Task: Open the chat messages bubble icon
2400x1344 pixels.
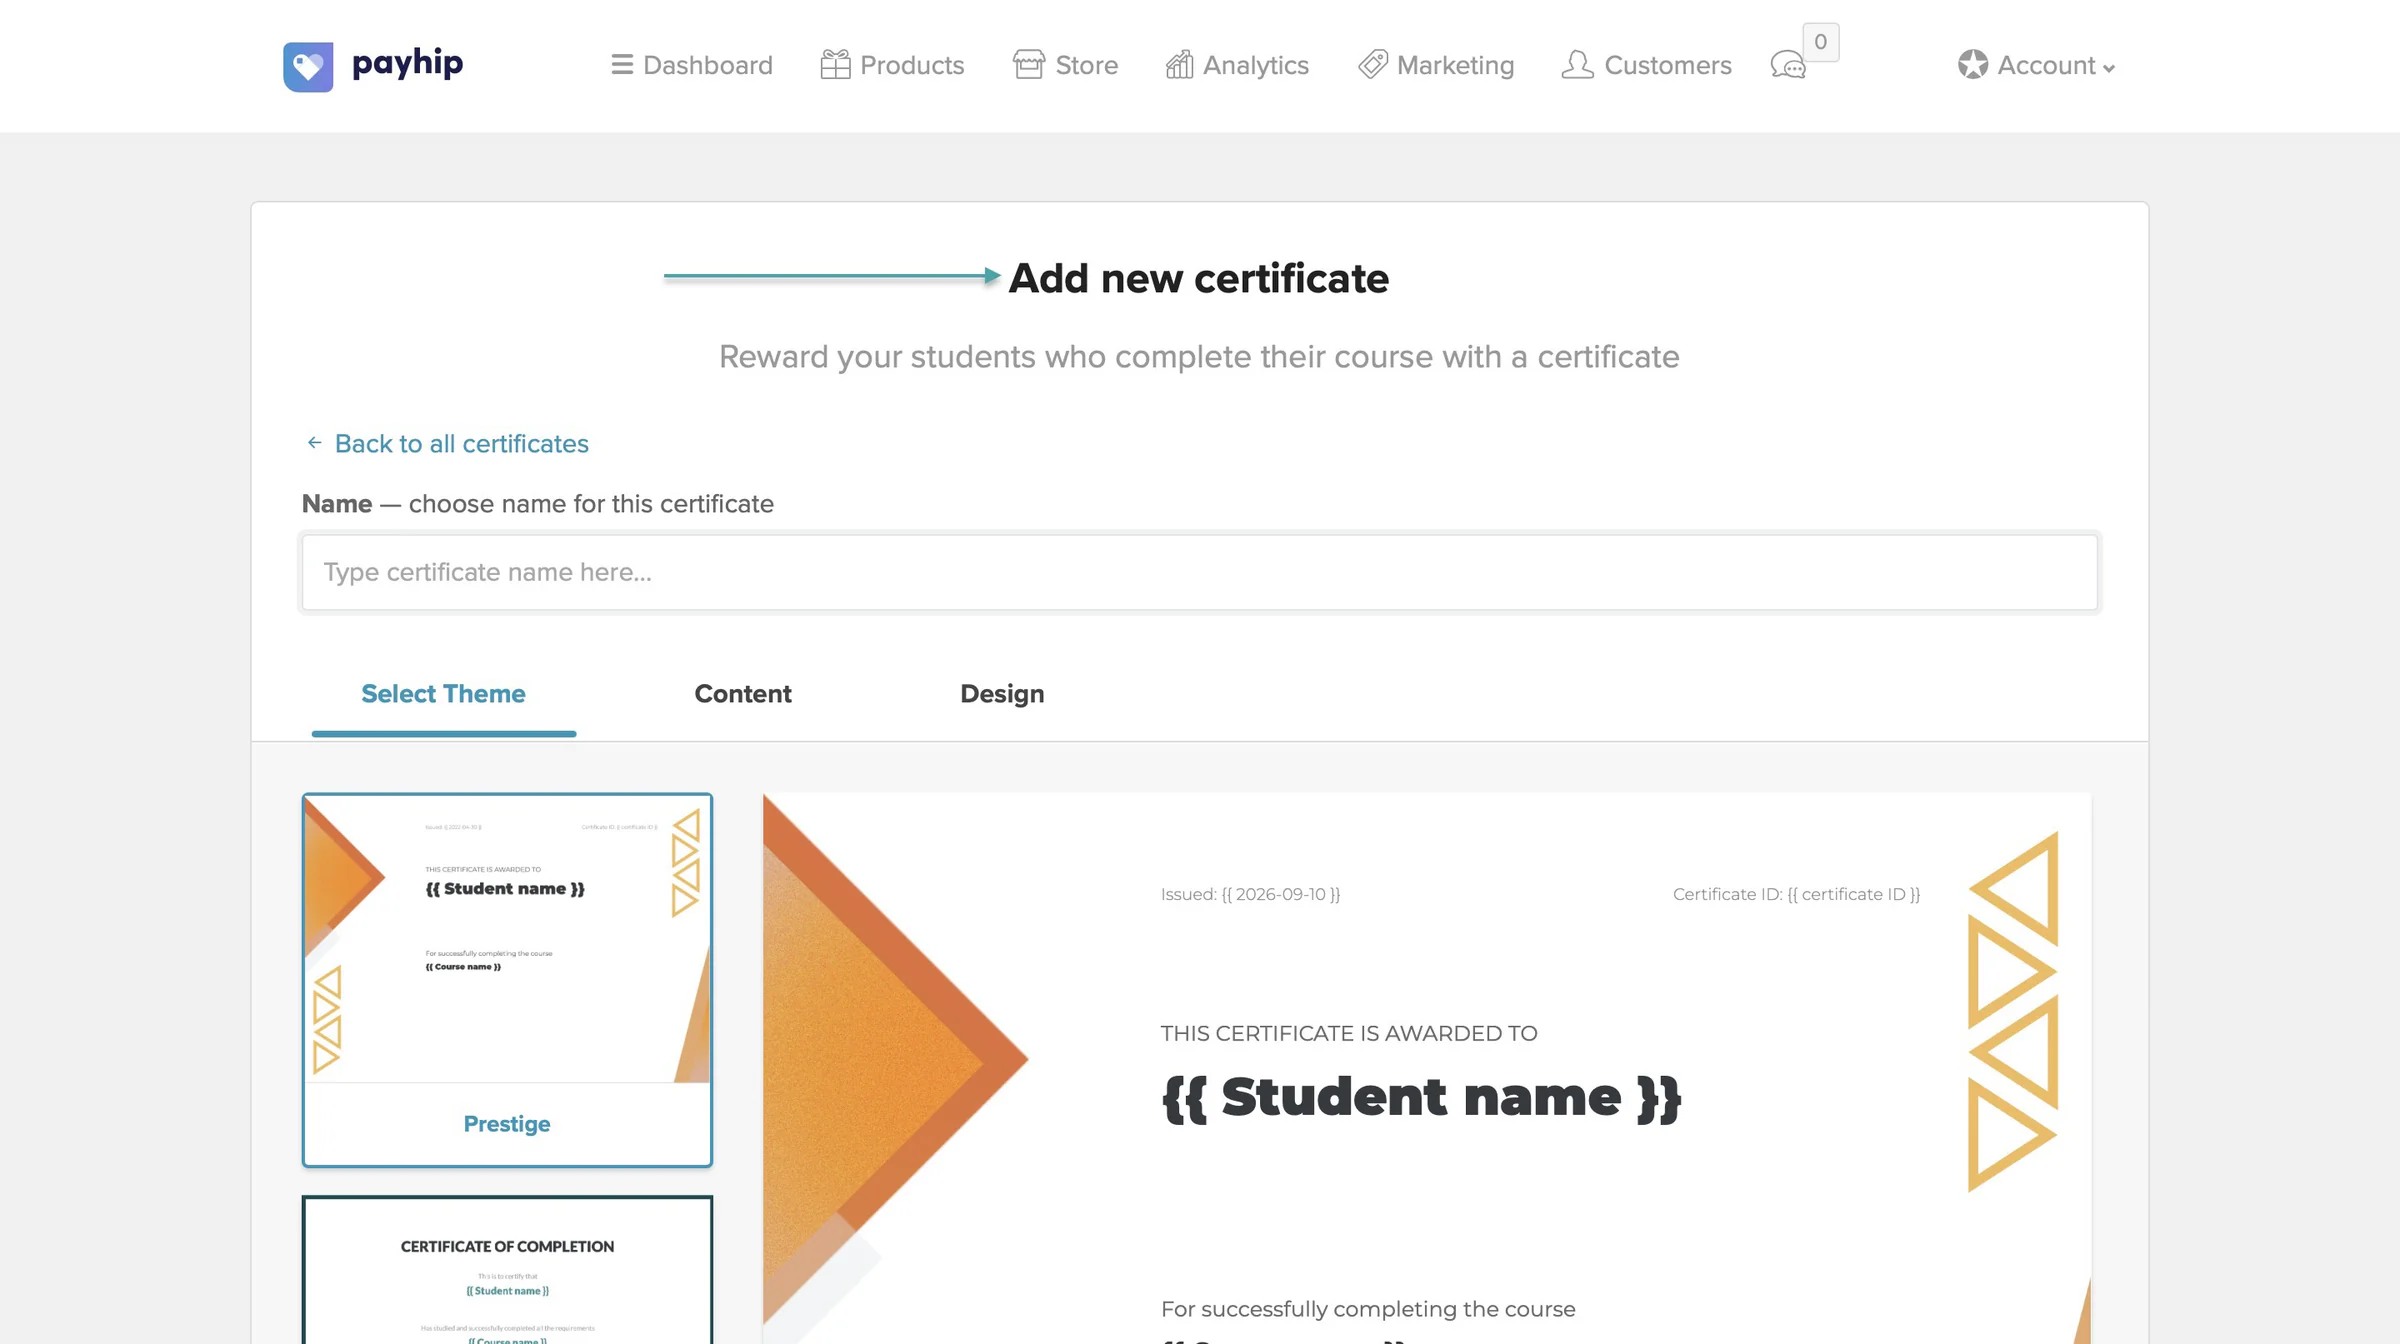Action: pyautogui.click(x=1788, y=66)
